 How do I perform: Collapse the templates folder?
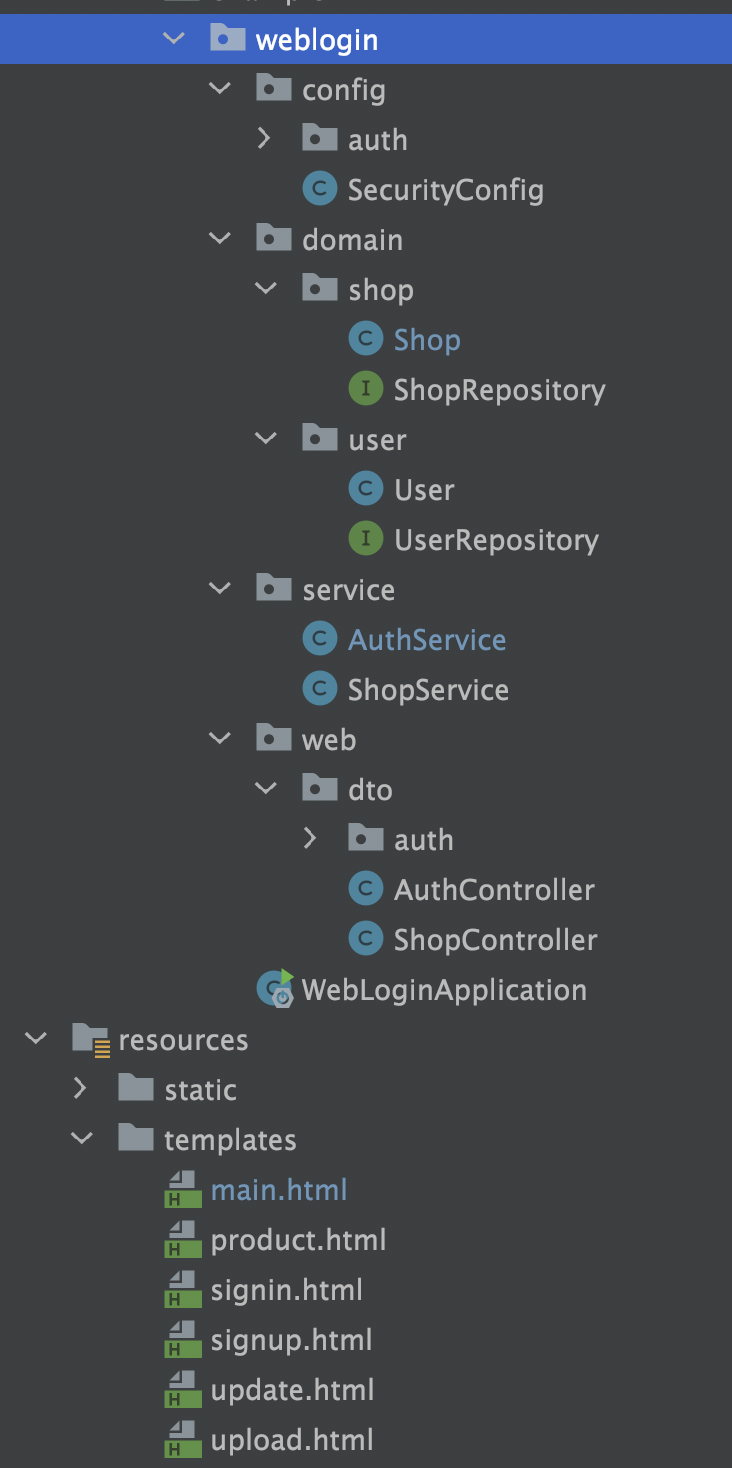point(82,1139)
